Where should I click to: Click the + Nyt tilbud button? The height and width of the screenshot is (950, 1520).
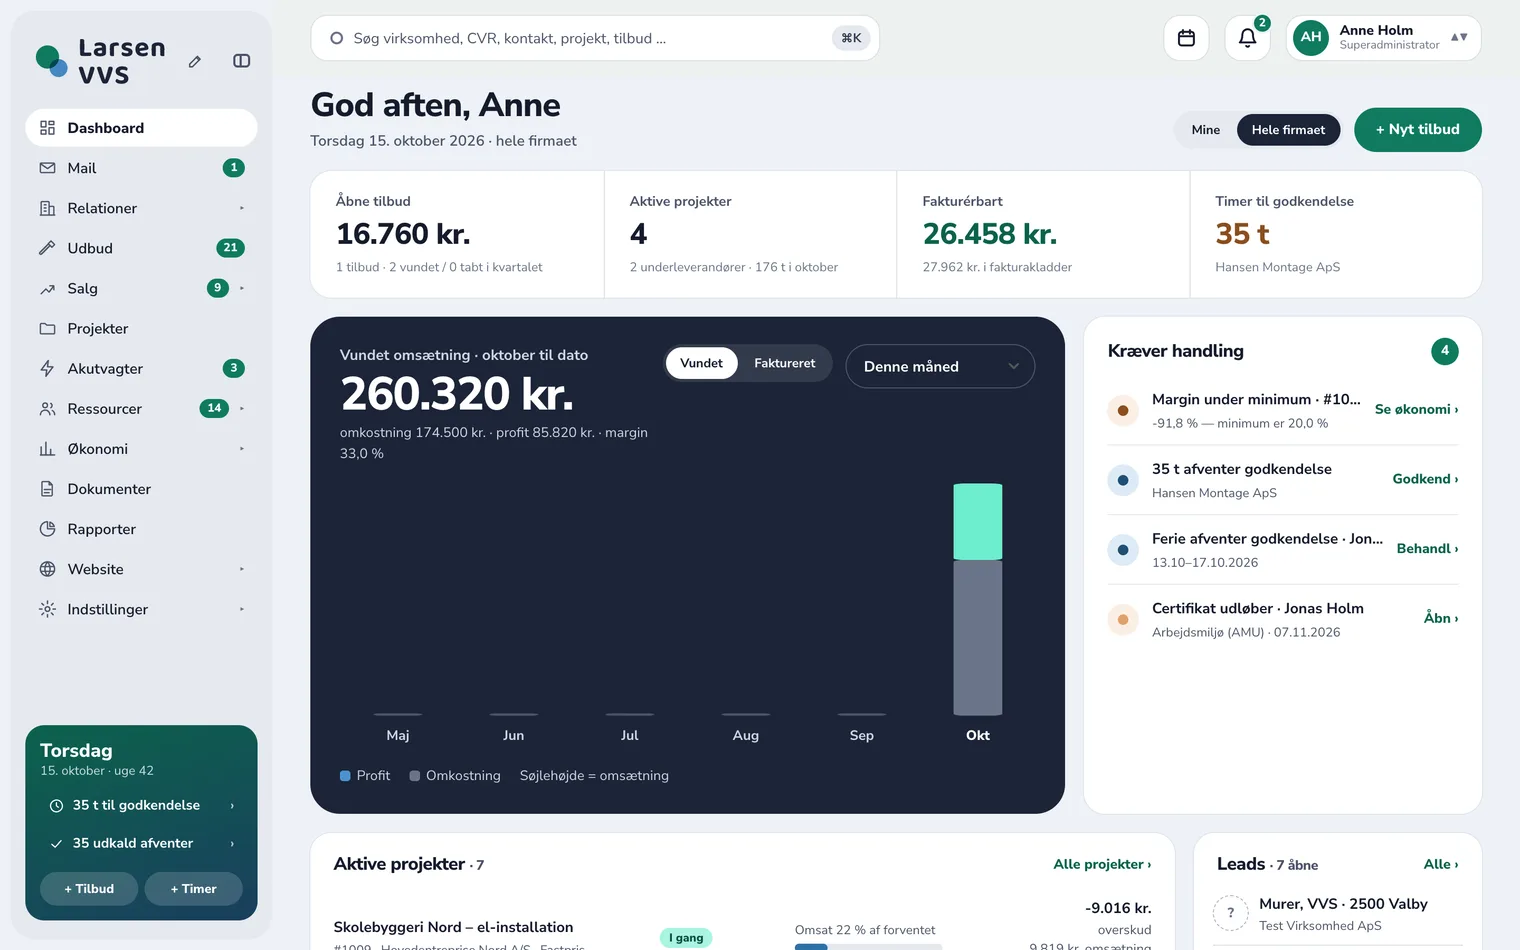(1417, 130)
